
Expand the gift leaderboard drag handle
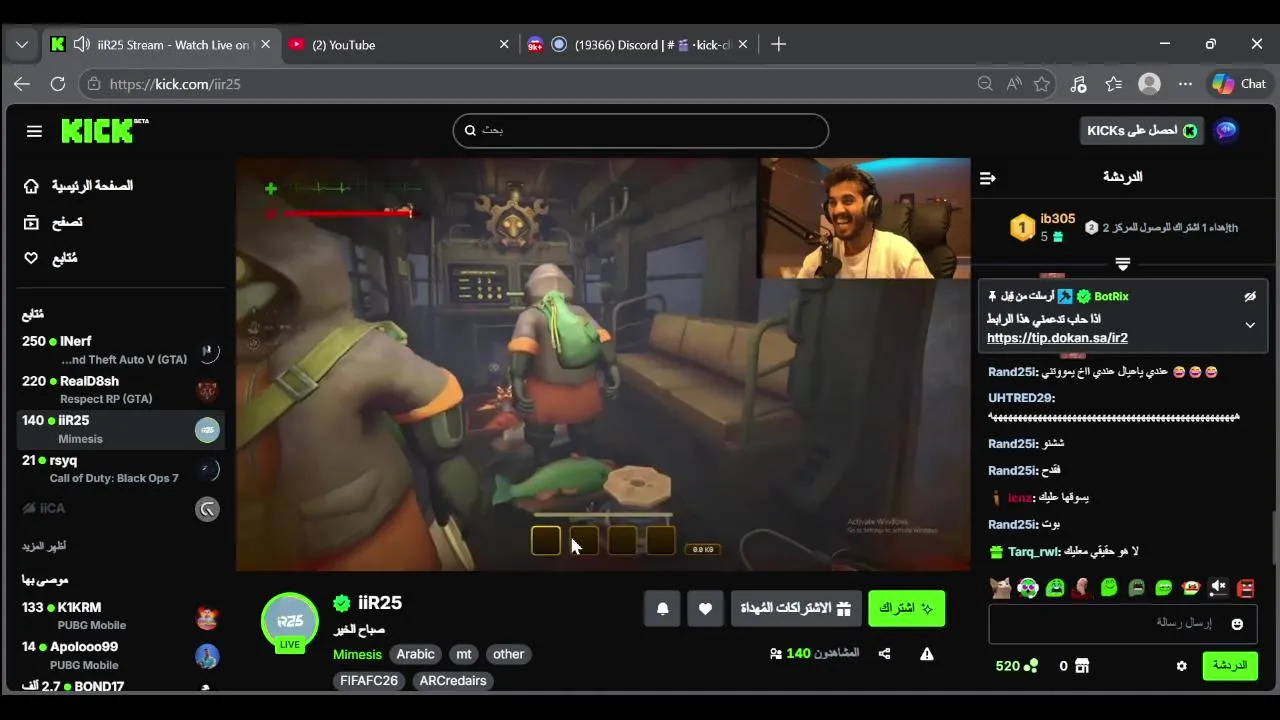click(x=1122, y=264)
